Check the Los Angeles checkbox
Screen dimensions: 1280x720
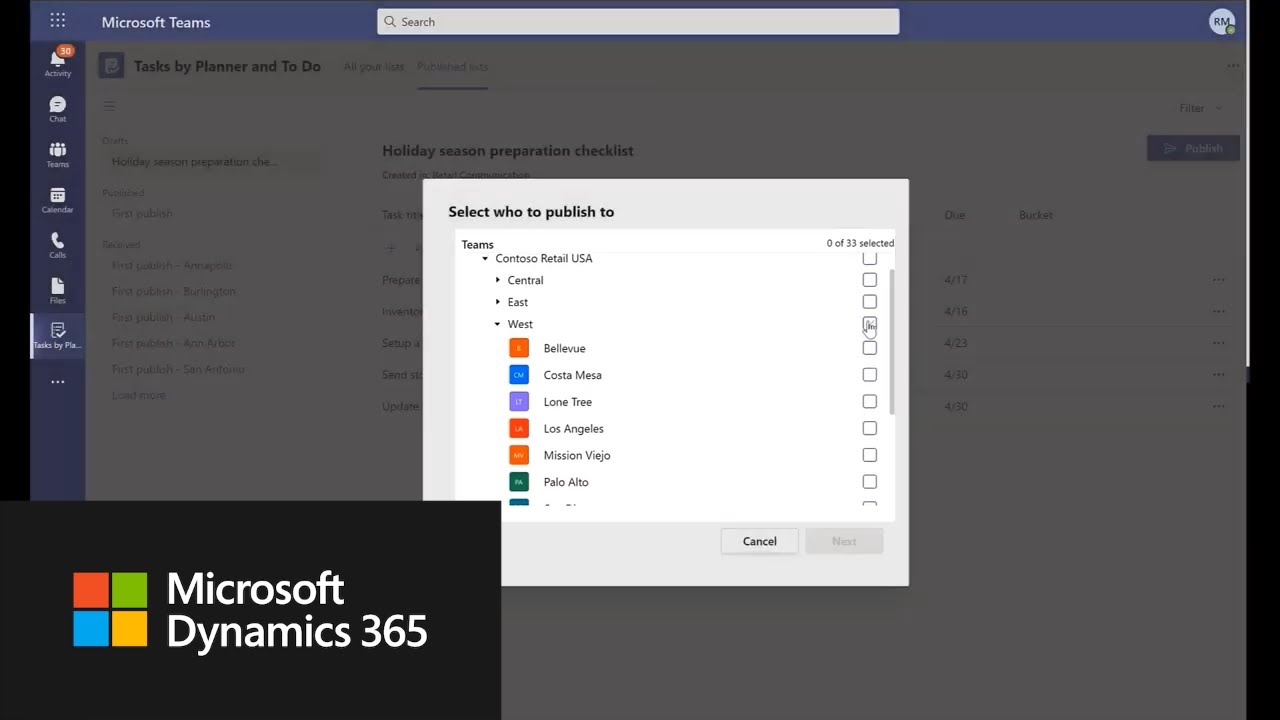(x=869, y=428)
